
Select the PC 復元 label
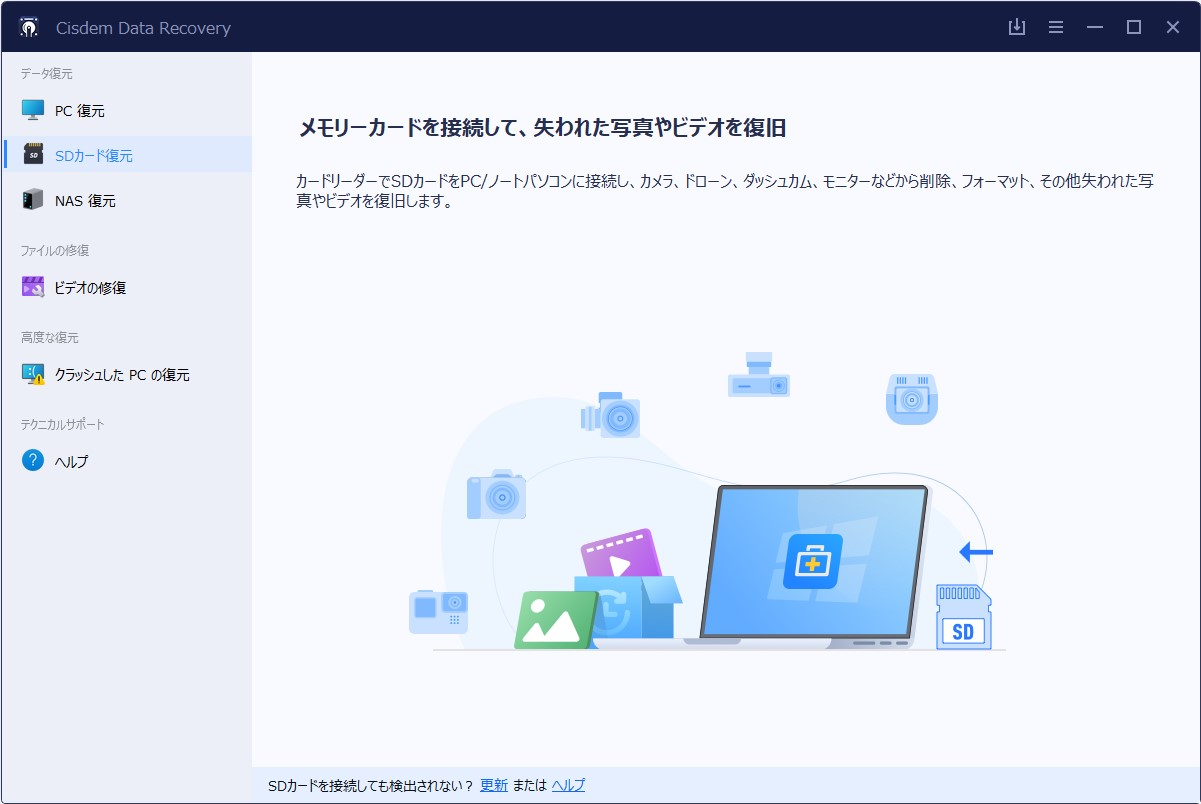tap(79, 111)
